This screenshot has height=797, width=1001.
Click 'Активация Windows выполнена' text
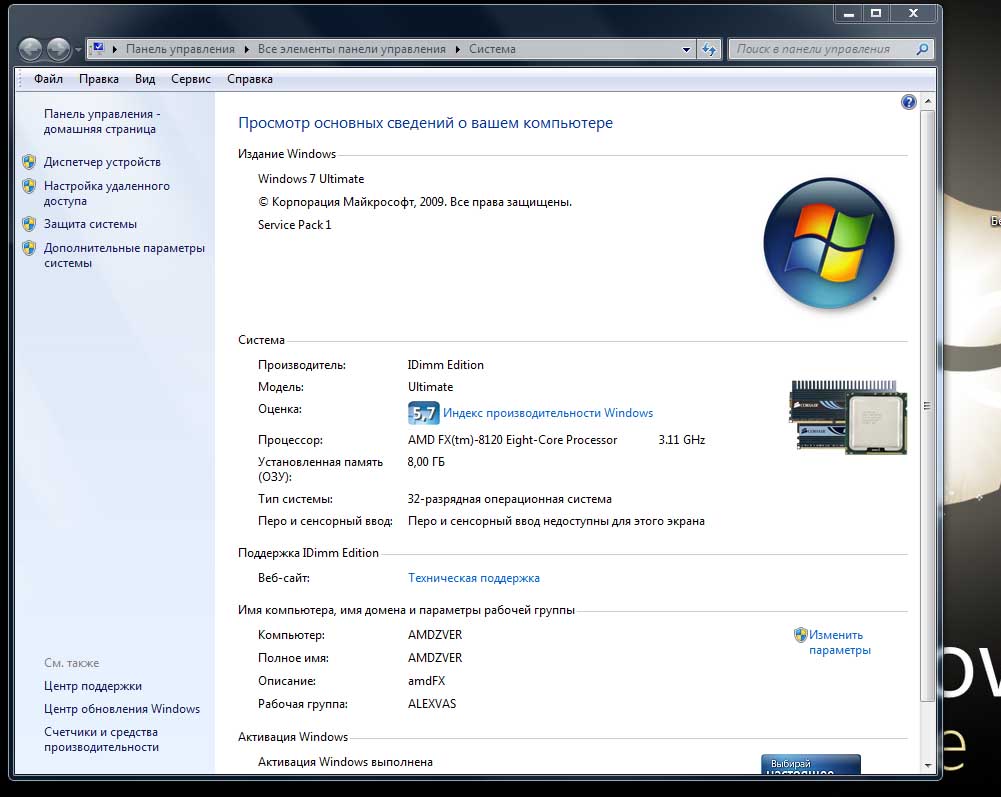click(345, 762)
